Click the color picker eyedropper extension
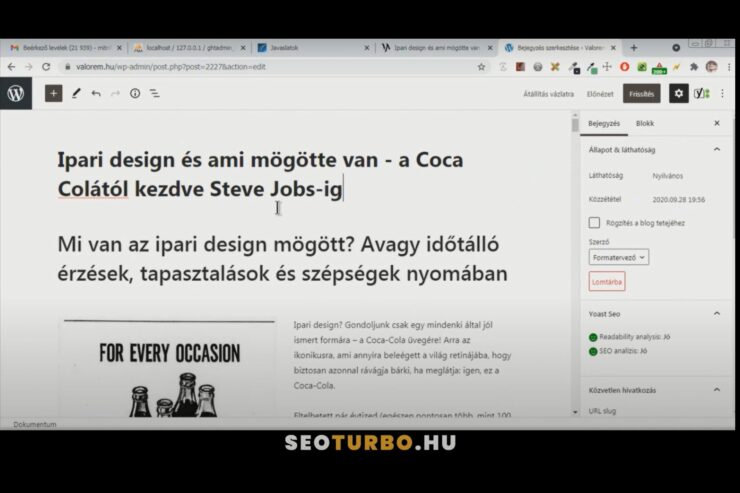This screenshot has height=493, width=740. click(592, 68)
